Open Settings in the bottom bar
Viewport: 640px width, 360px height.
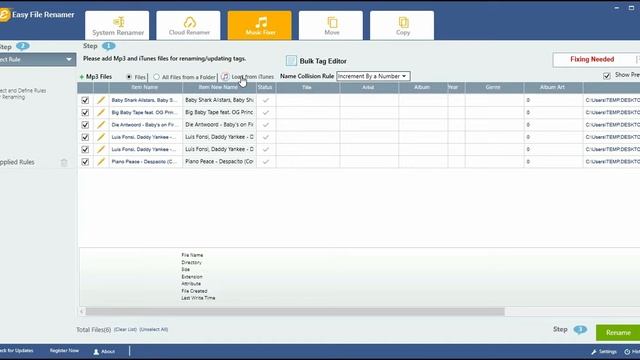coord(604,351)
